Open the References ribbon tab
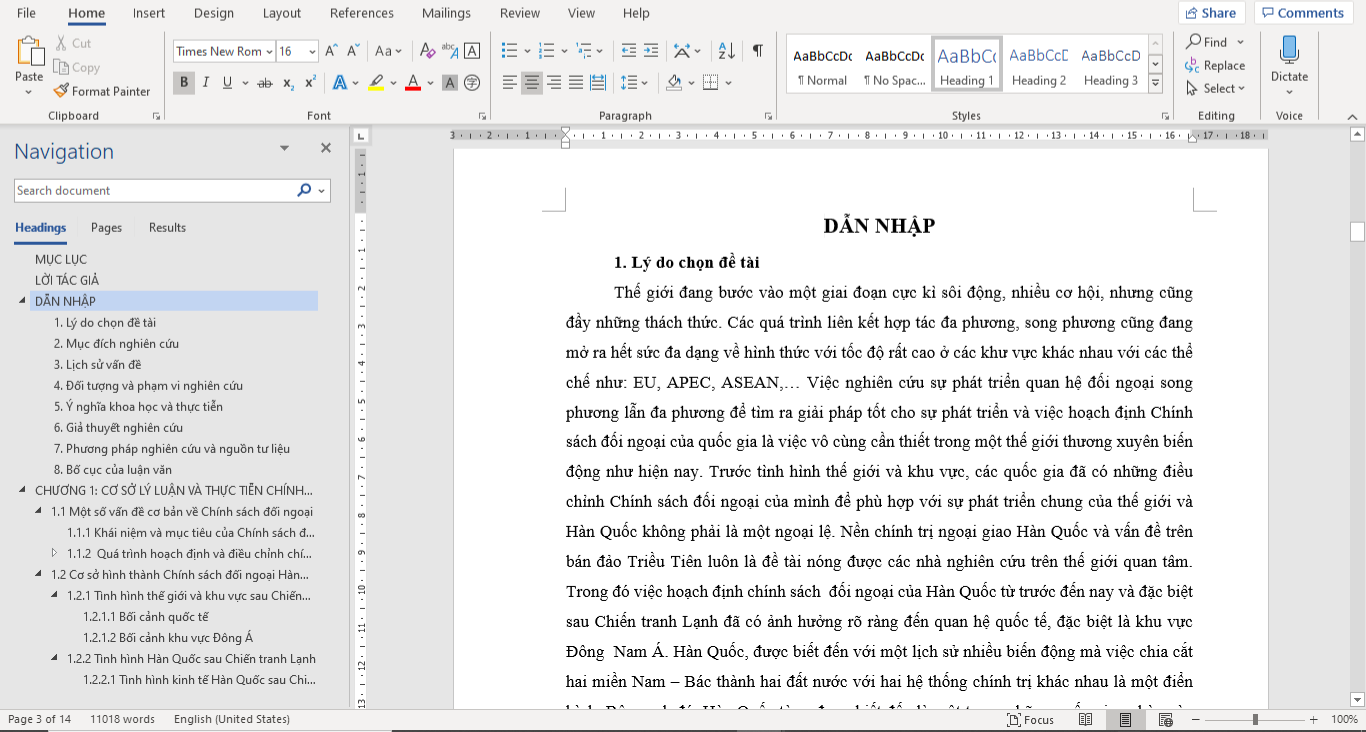 tap(362, 13)
